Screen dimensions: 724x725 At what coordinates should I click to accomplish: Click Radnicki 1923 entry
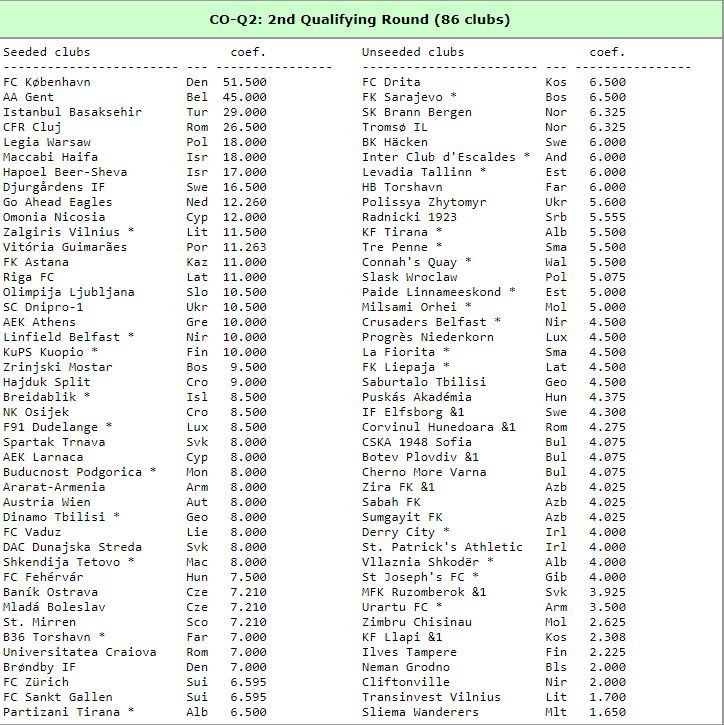(409, 217)
